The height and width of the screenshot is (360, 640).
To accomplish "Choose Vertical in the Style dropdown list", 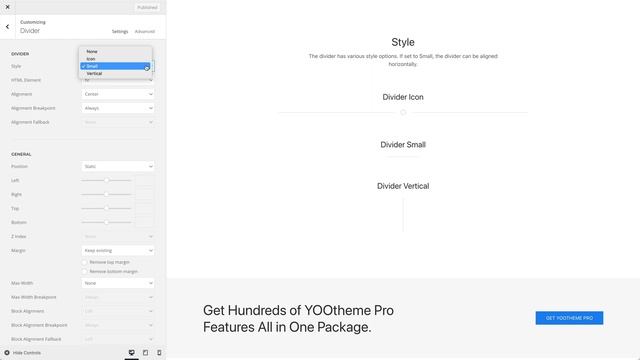I will 116,73.
